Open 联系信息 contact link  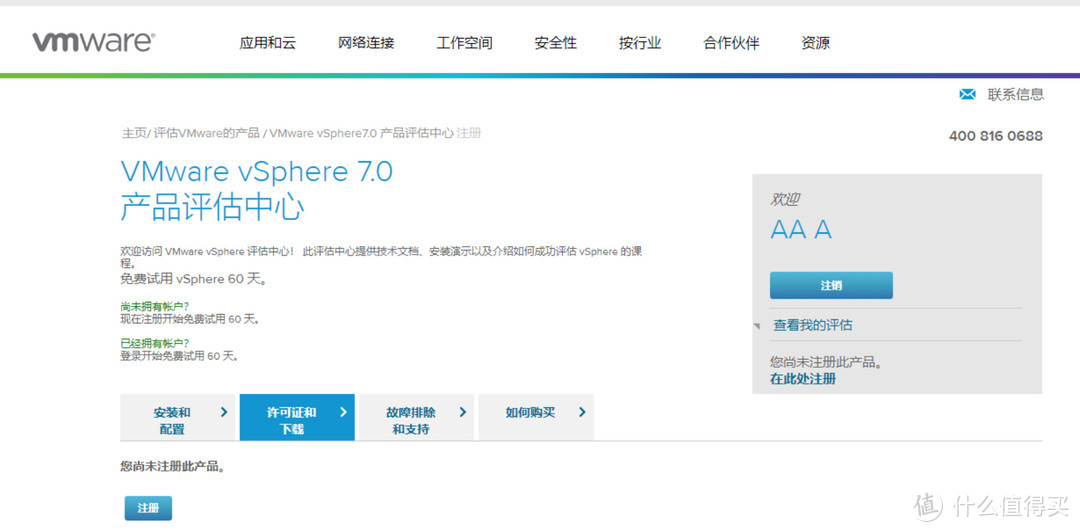pyautogui.click(x=1015, y=94)
